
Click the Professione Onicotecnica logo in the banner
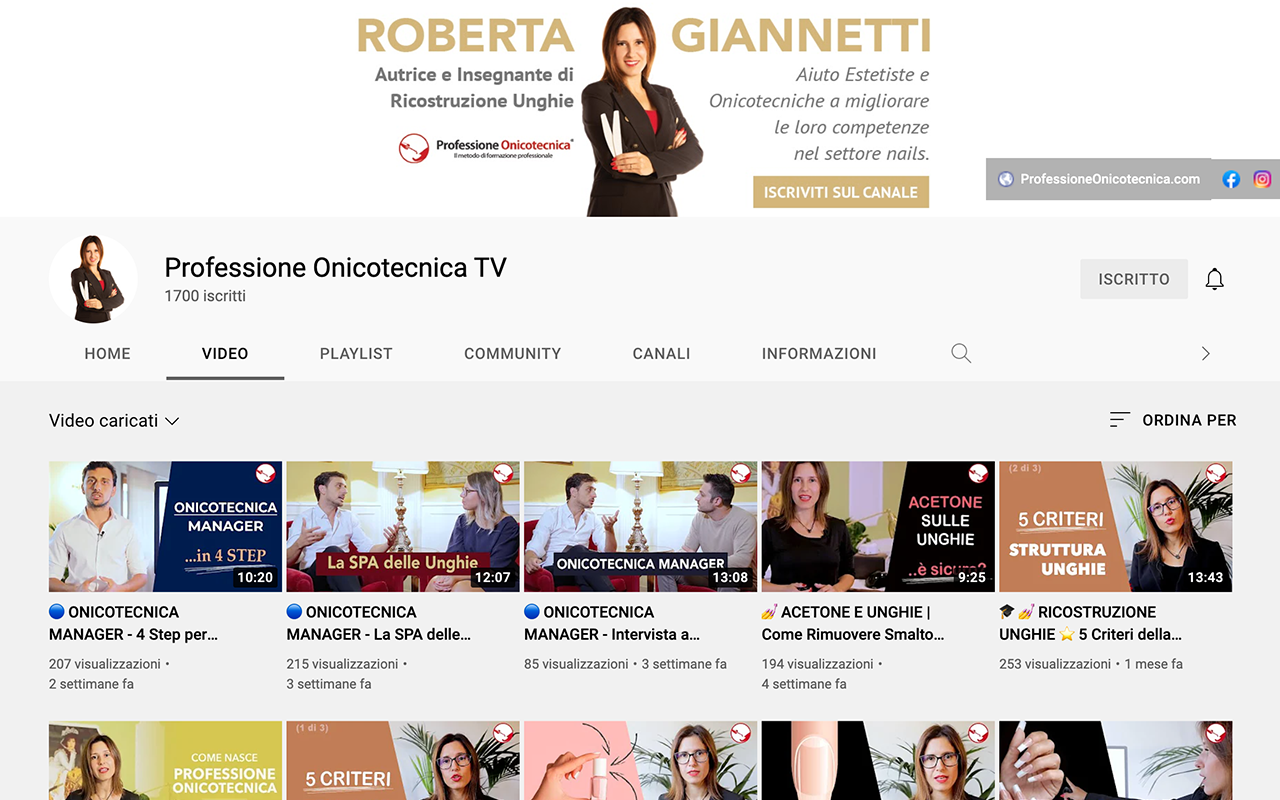tap(486, 149)
